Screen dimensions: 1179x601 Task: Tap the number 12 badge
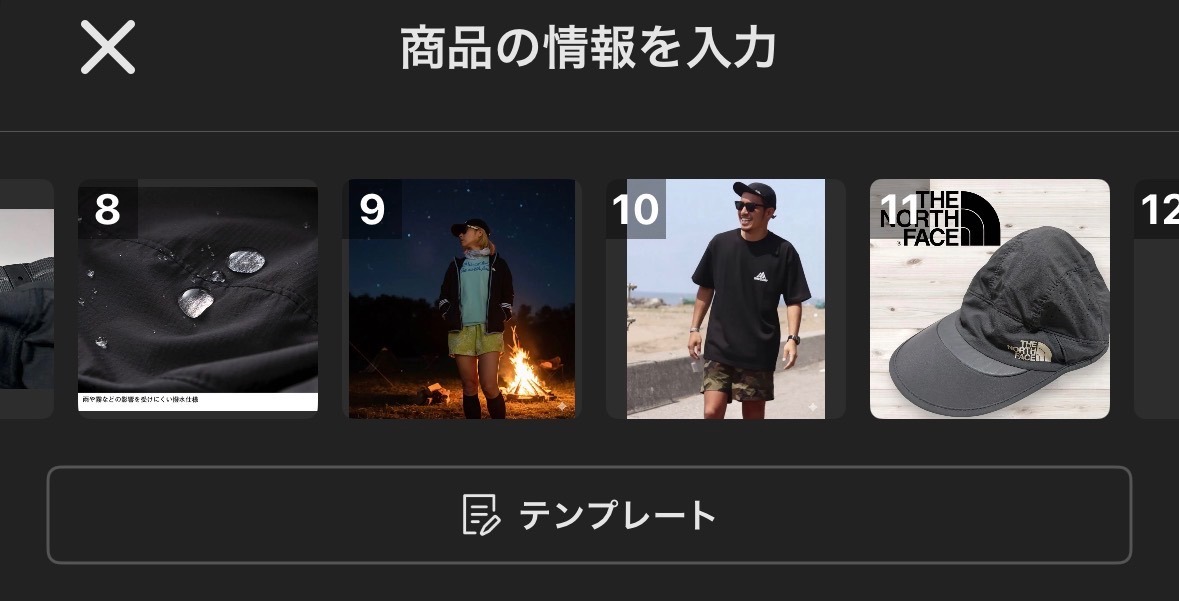(x=1158, y=209)
